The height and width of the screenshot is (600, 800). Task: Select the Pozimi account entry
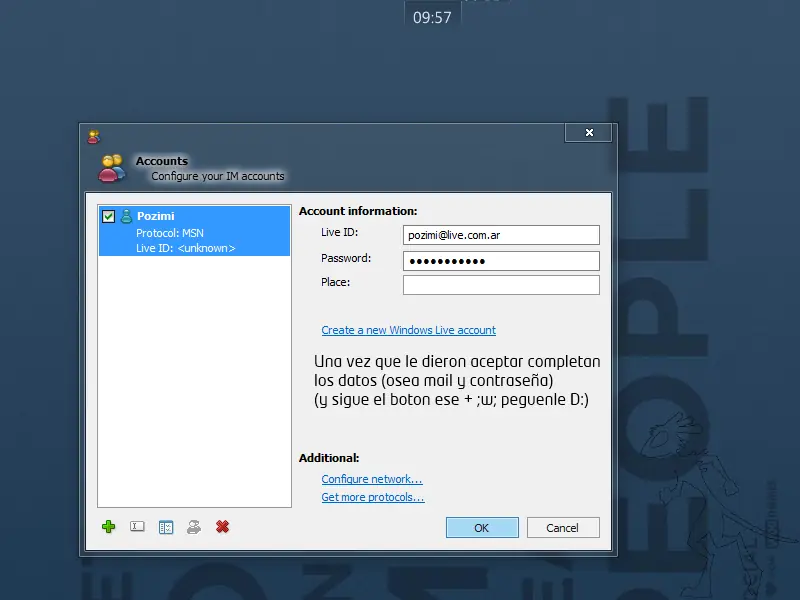point(194,231)
